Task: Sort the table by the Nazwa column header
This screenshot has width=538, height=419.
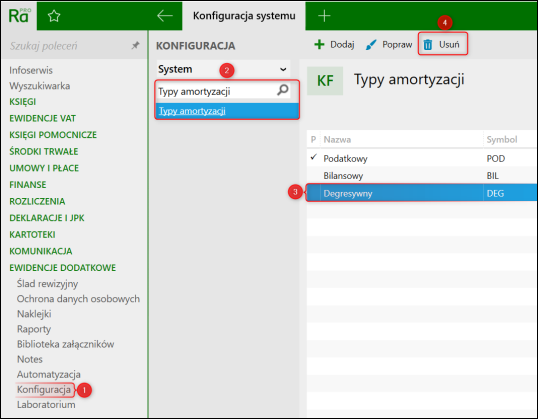Action: pyautogui.click(x=337, y=140)
